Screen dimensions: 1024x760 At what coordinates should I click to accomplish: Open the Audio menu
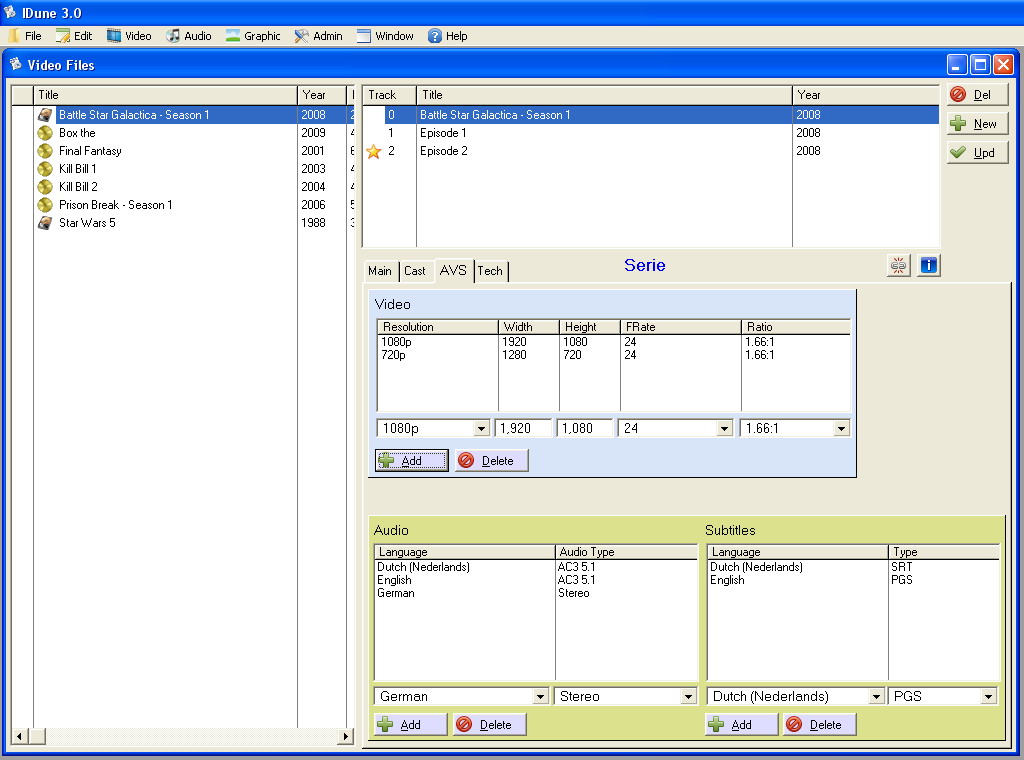189,36
